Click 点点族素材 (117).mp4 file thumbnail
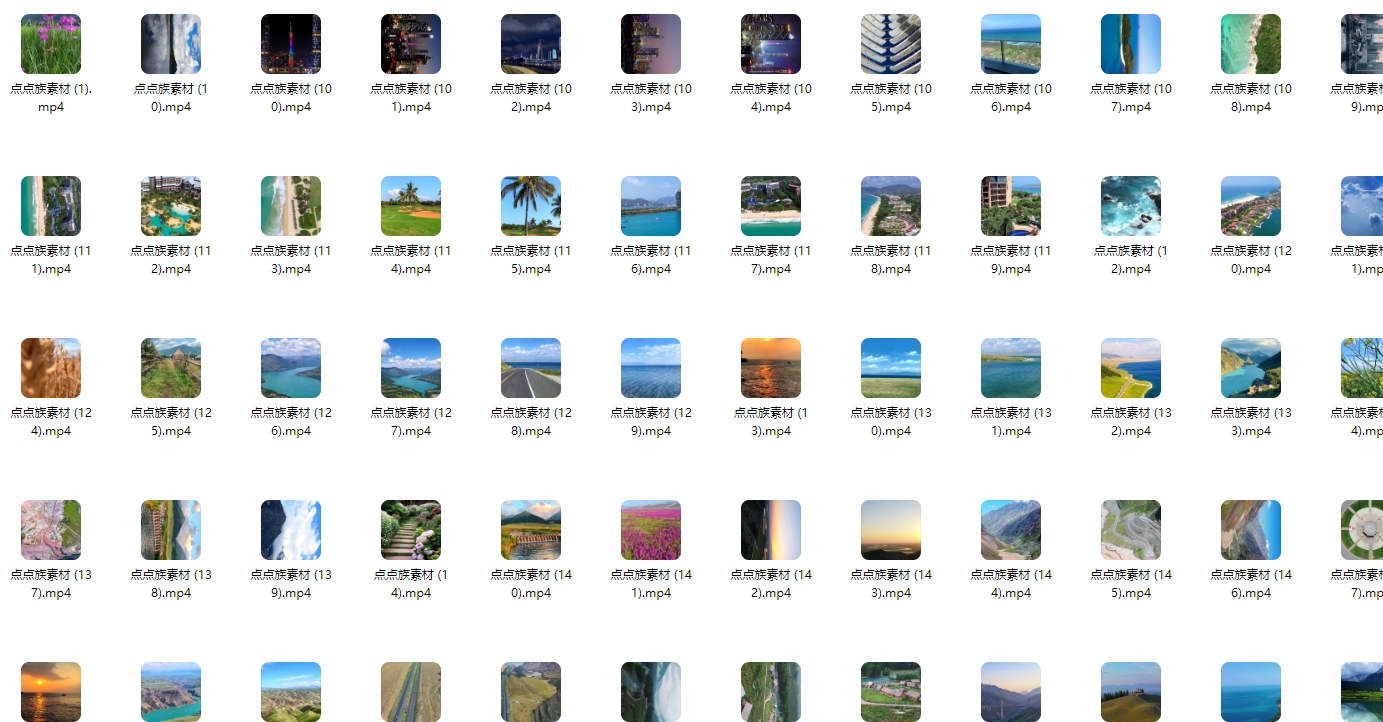This screenshot has width=1383, height=722. coord(771,206)
